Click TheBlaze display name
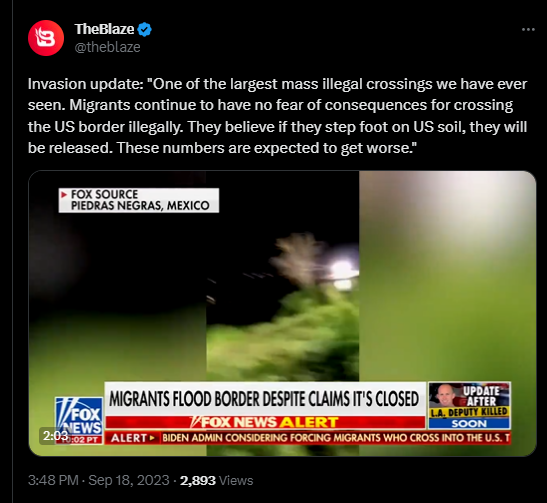Screen dimensions: 547x503 tap(104, 29)
